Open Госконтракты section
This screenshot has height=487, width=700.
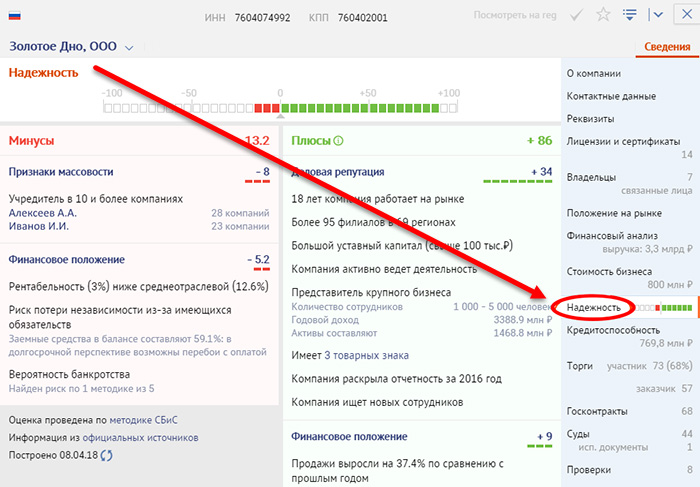(597, 411)
